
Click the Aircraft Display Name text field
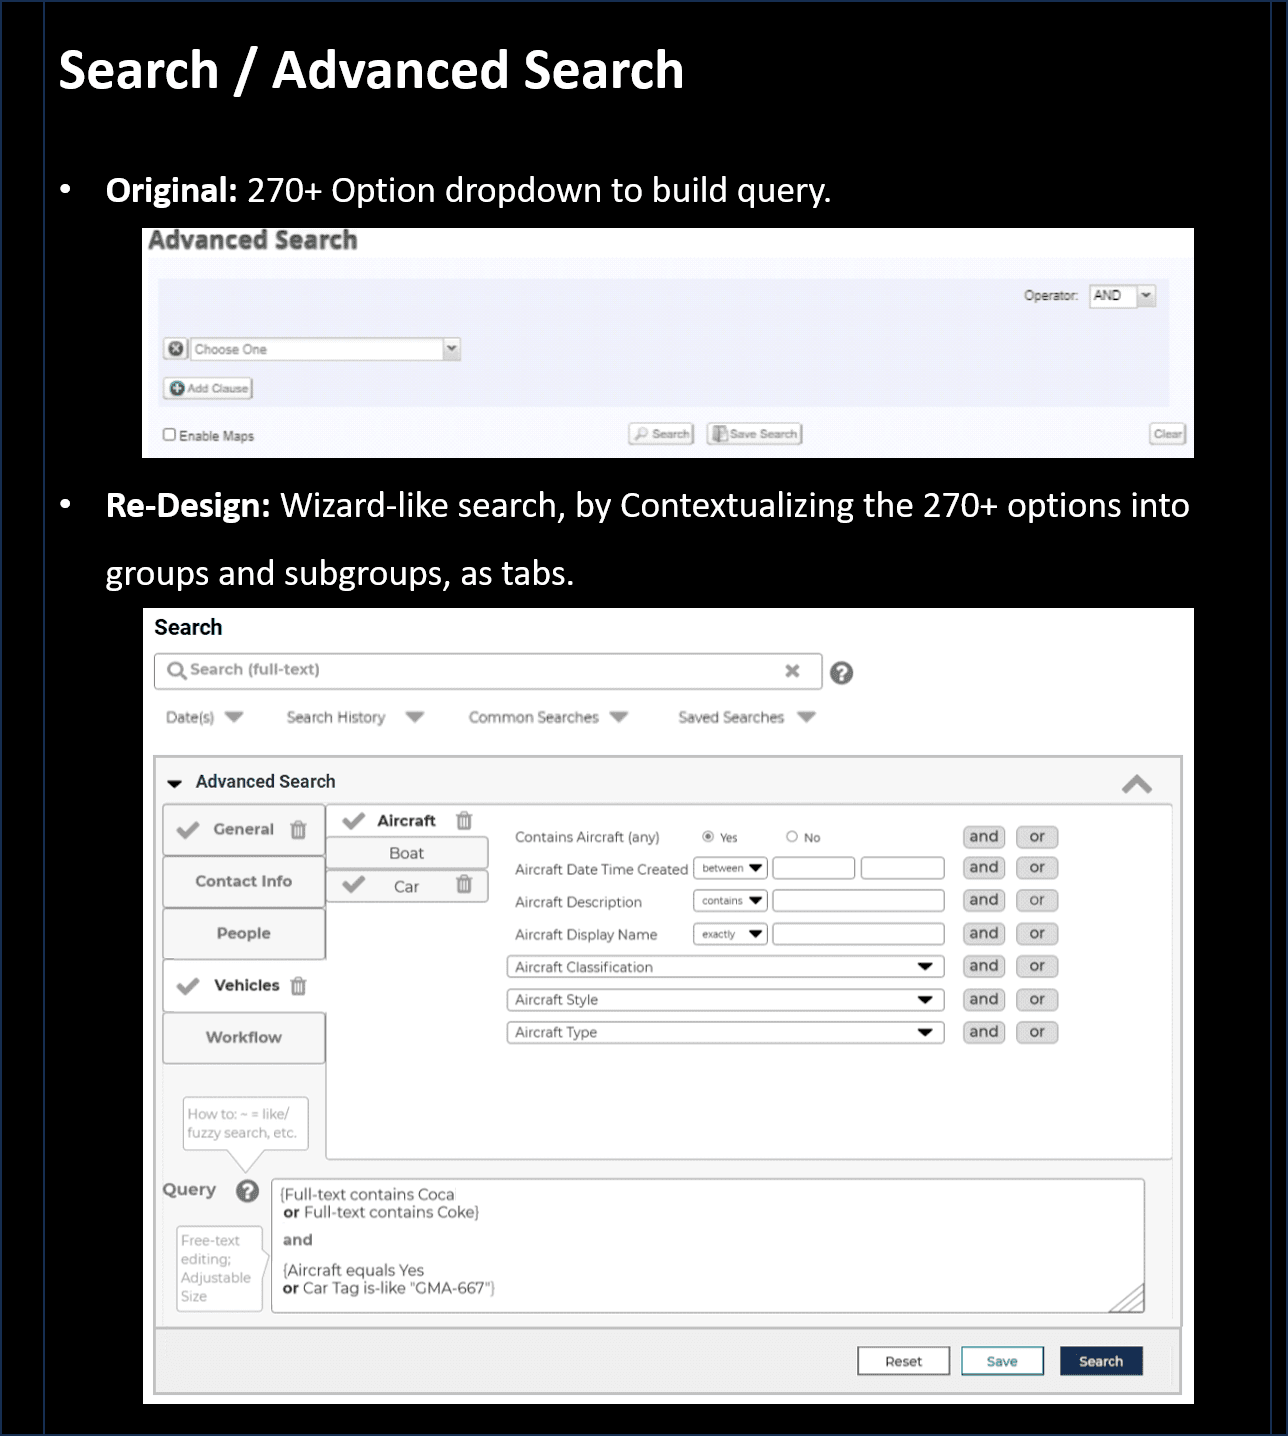(858, 934)
